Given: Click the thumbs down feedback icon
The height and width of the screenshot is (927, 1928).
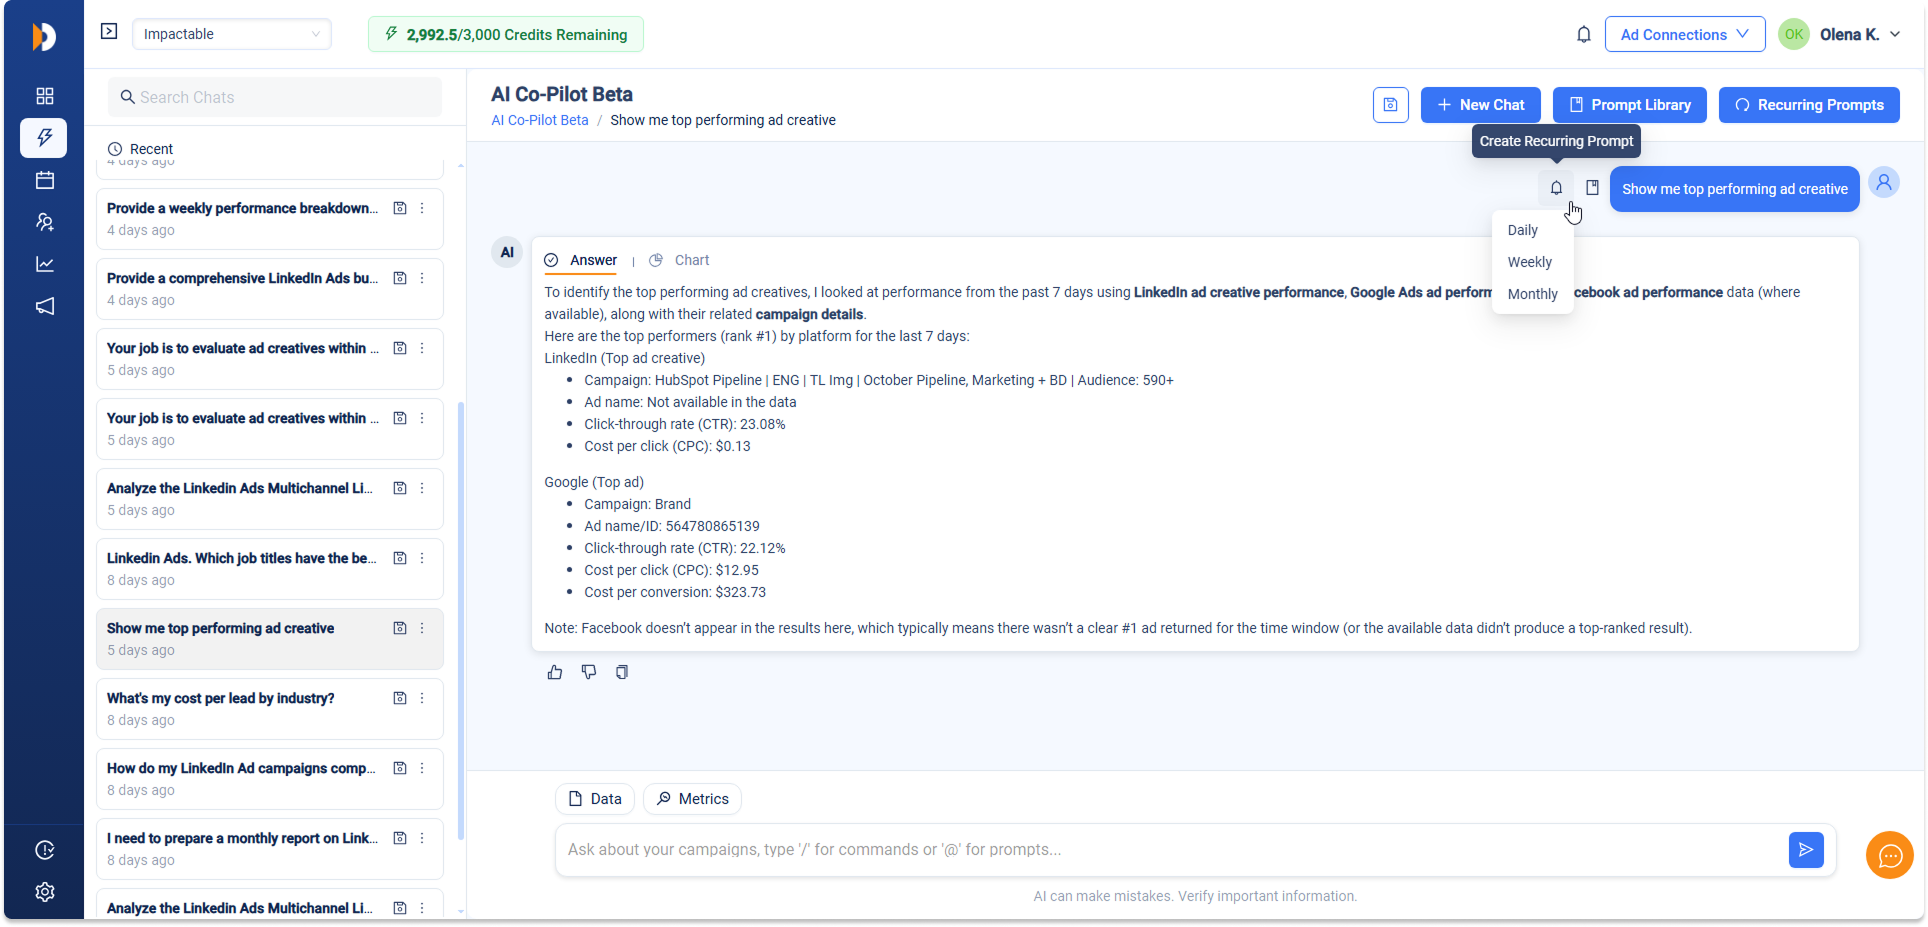Looking at the screenshot, I should click(589, 672).
